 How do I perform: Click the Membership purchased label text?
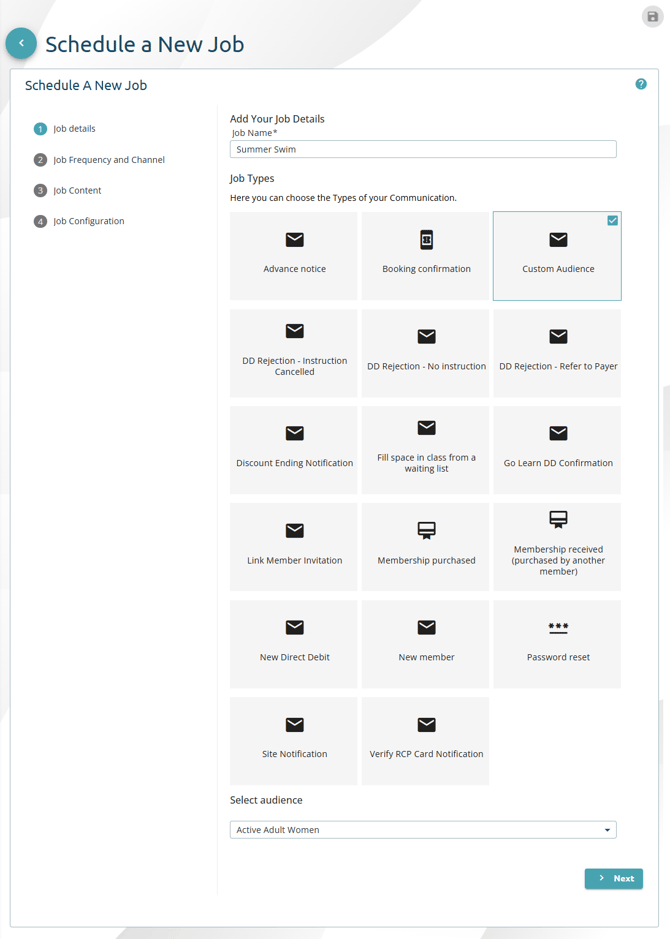pyautogui.click(x=426, y=561)
